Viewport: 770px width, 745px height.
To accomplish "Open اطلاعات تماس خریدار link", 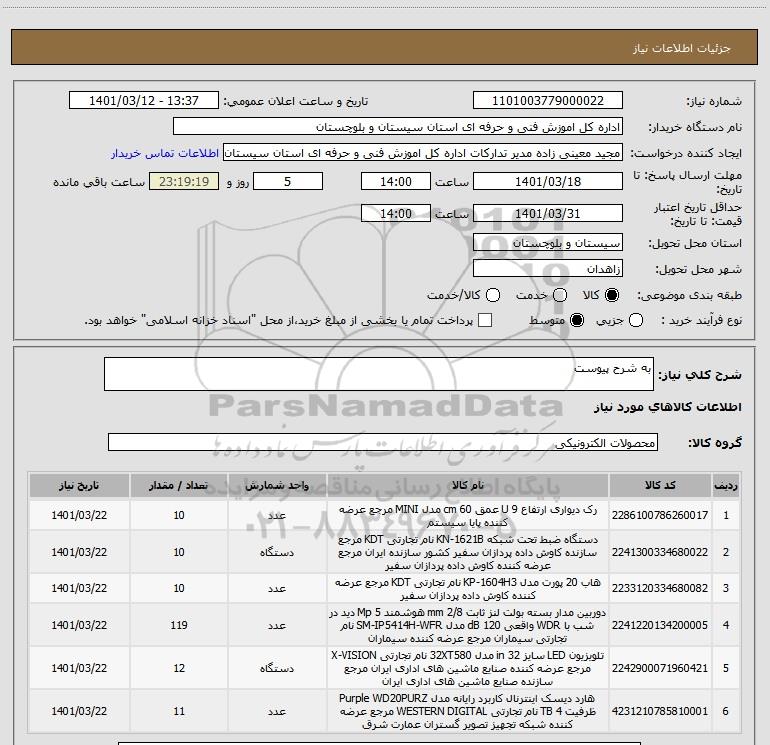I will 165,153.
